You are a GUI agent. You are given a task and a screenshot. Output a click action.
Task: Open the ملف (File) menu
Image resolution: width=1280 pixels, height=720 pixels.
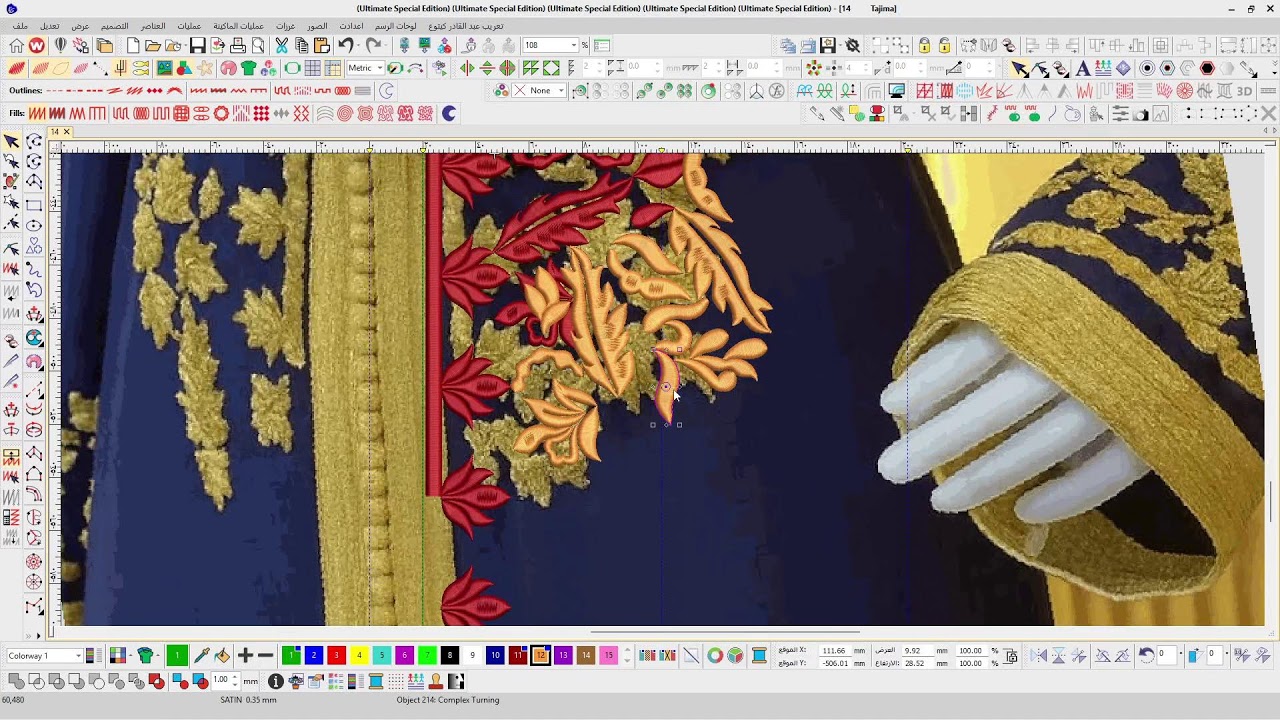click(x=20, y=26)
